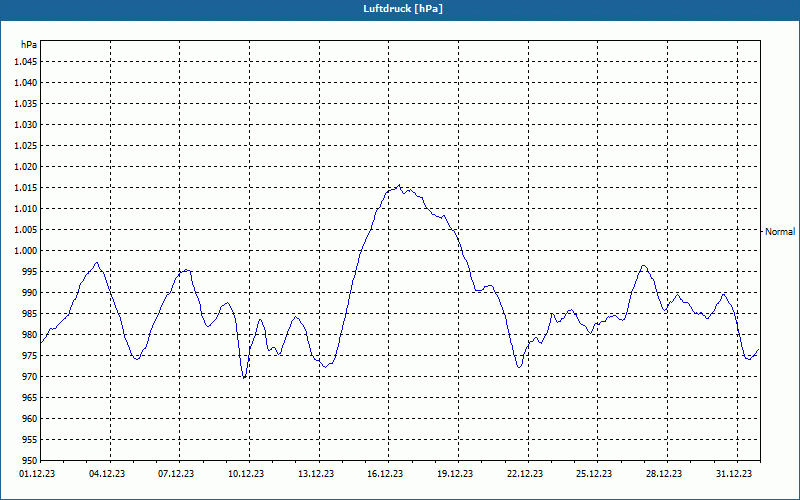The width and height of the screenshot is (800, 500).
Task: Select date label 28.12.23
Action: [664, 474]
